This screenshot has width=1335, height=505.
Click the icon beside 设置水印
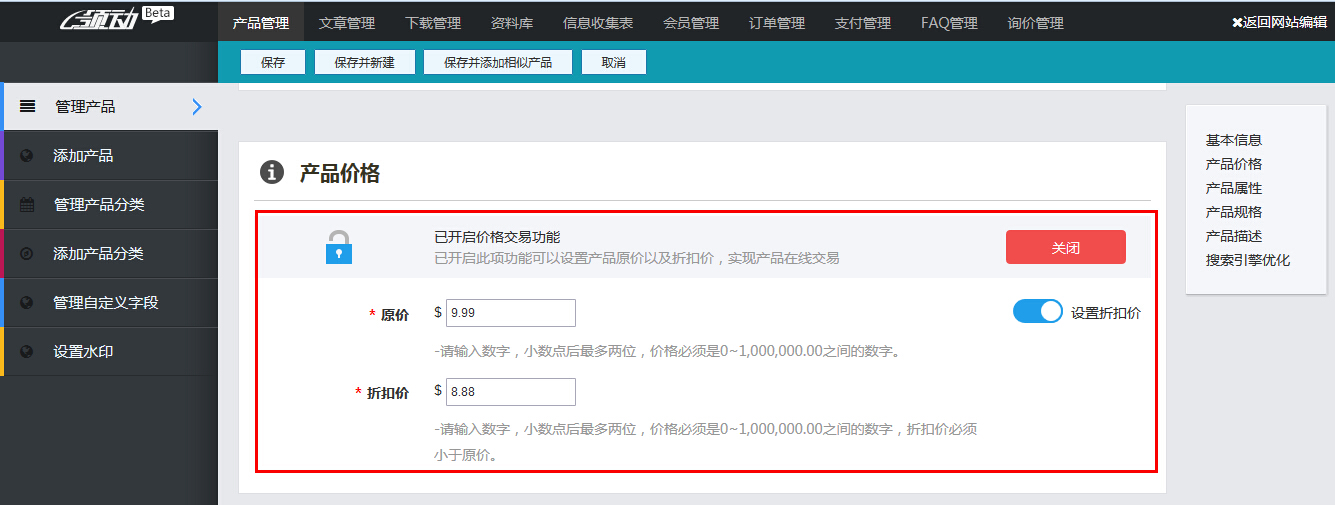(27, 352)
